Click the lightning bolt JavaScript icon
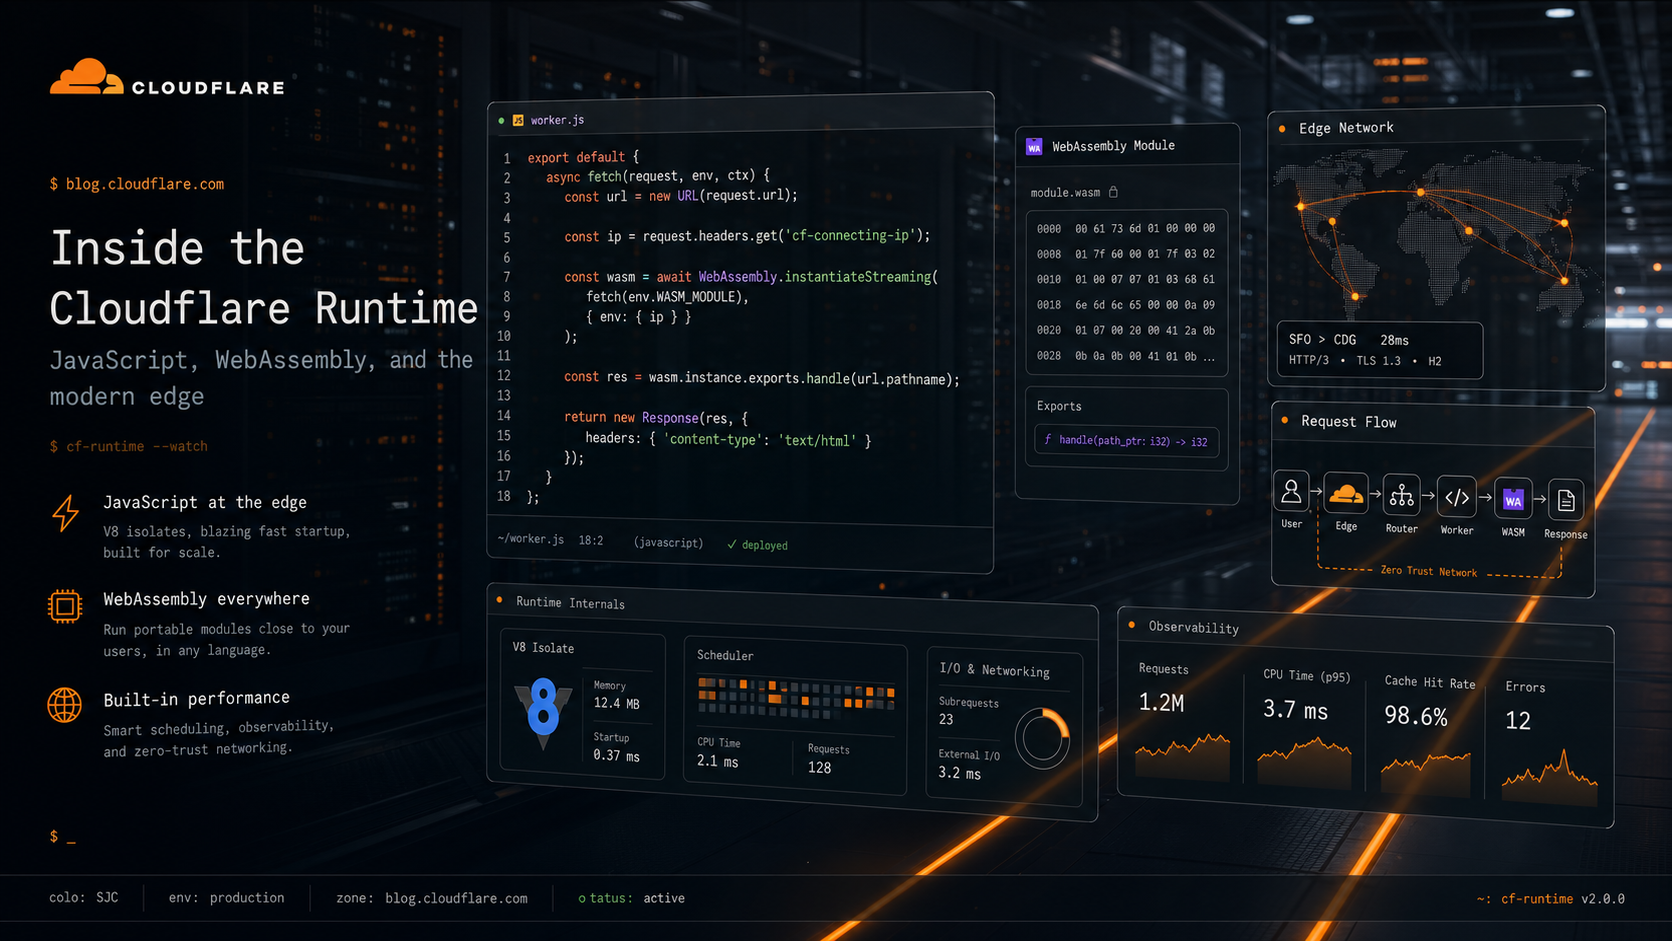The width and height of the screenshot is (1672, 941). point(65,513)
